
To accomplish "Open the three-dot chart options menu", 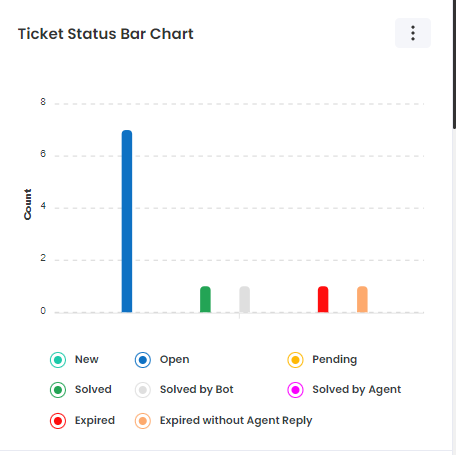I will coord(413,33).
